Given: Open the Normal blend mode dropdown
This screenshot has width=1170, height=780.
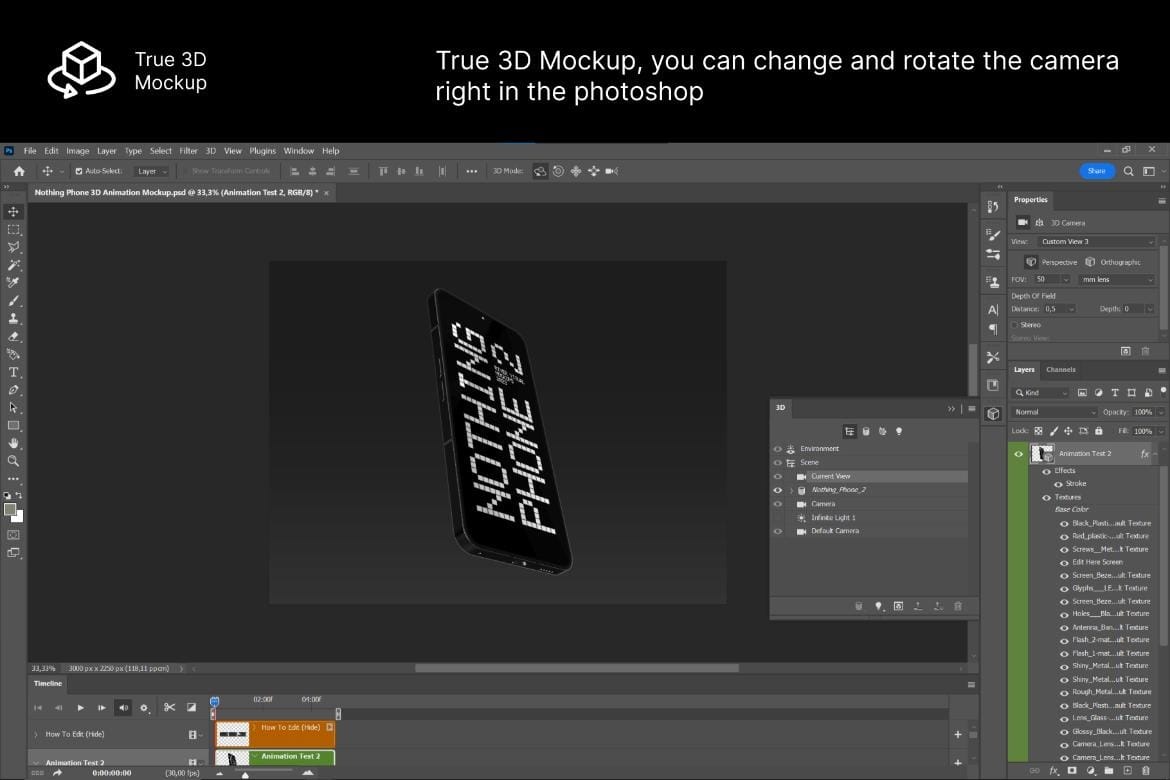Looking at the screenshot, I should tap(1053, 411).
